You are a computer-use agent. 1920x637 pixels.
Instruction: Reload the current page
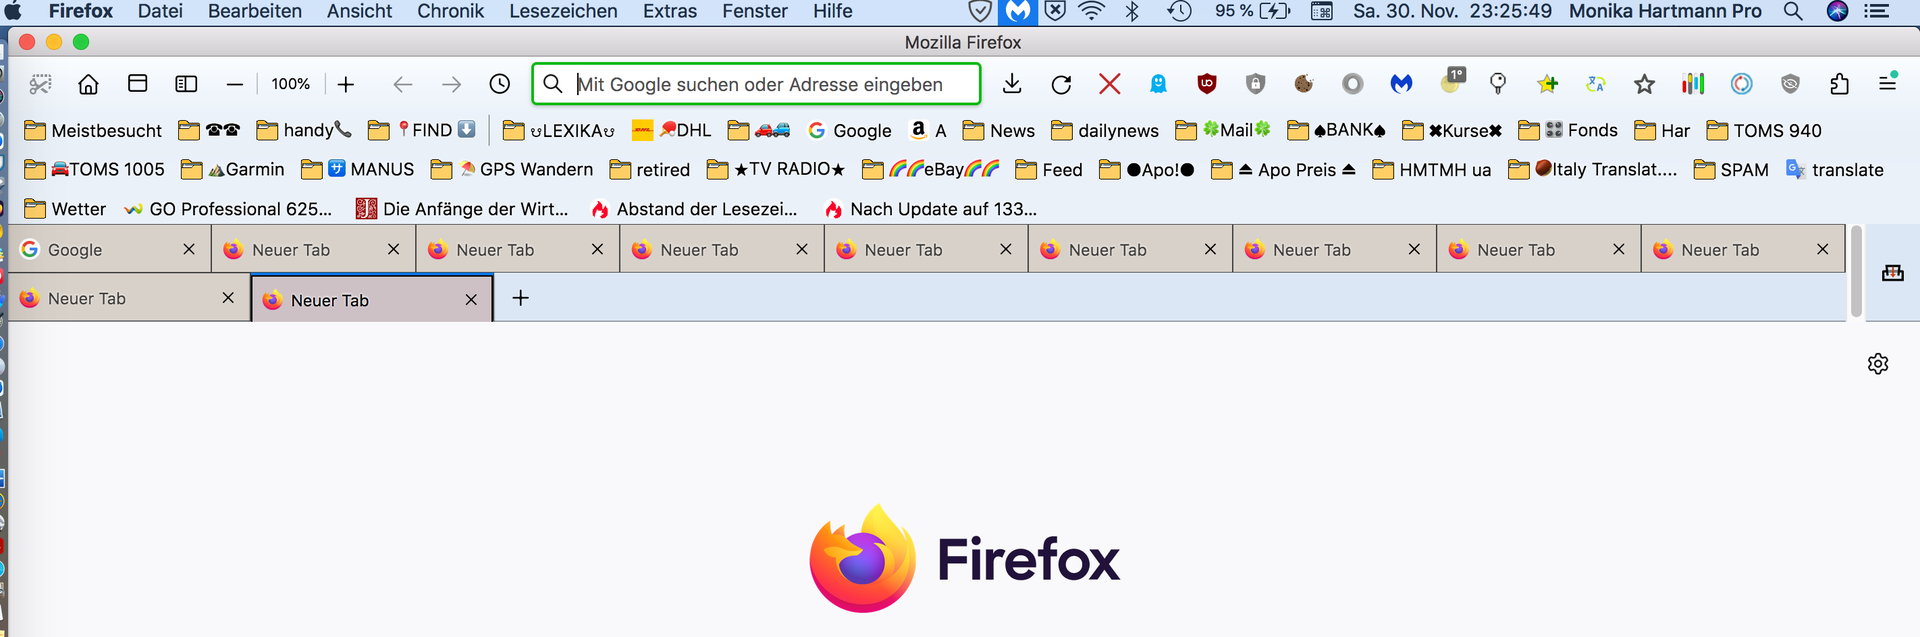tap(1061, 84)
